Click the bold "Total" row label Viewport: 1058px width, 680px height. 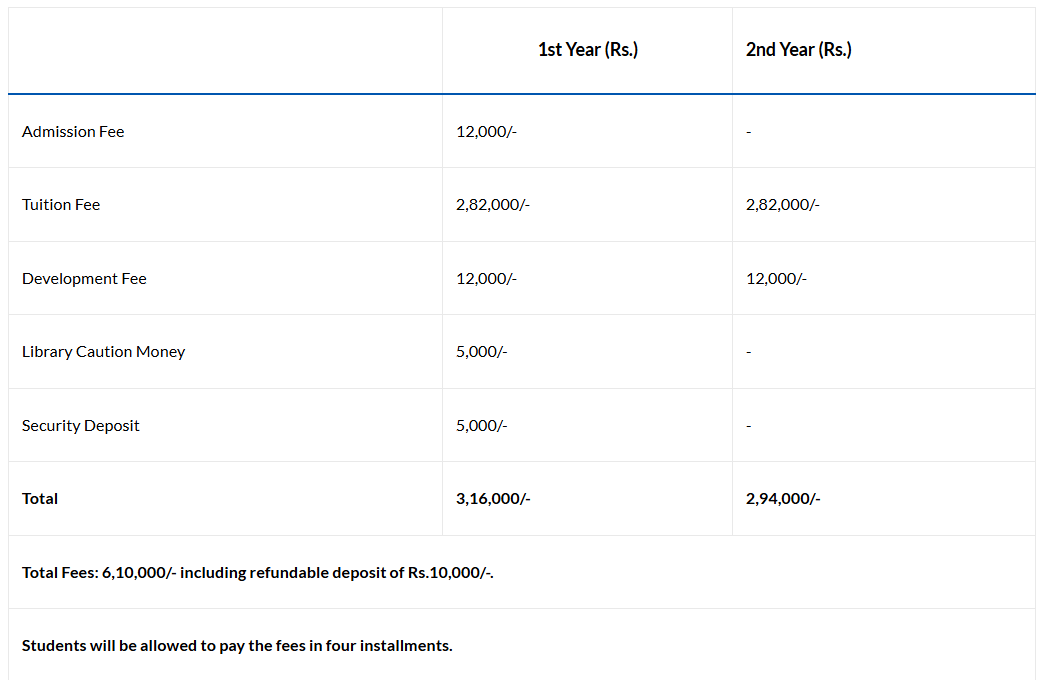coord(40,499)
